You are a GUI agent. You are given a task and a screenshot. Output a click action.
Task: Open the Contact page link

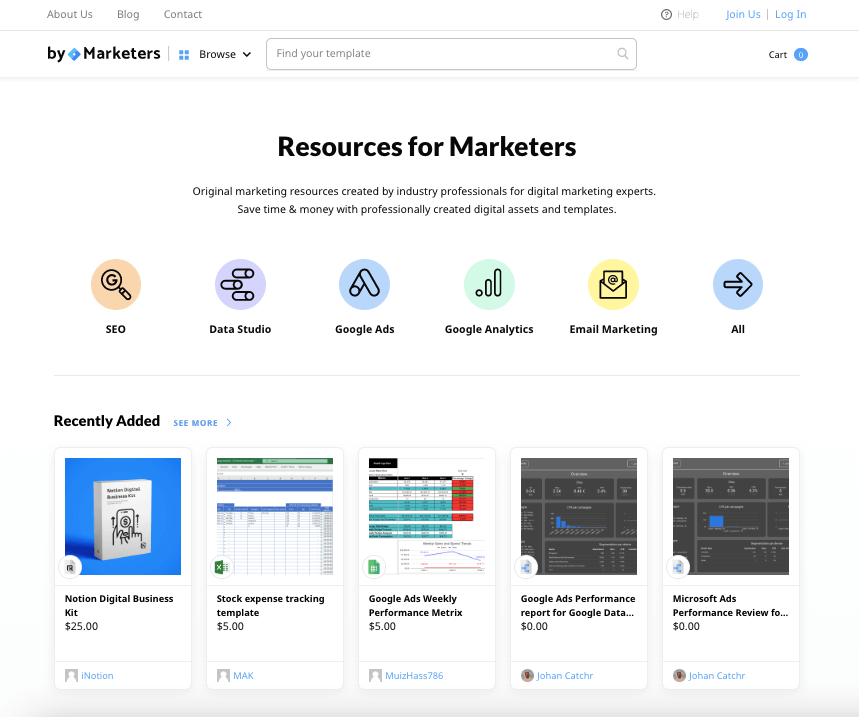183,15
